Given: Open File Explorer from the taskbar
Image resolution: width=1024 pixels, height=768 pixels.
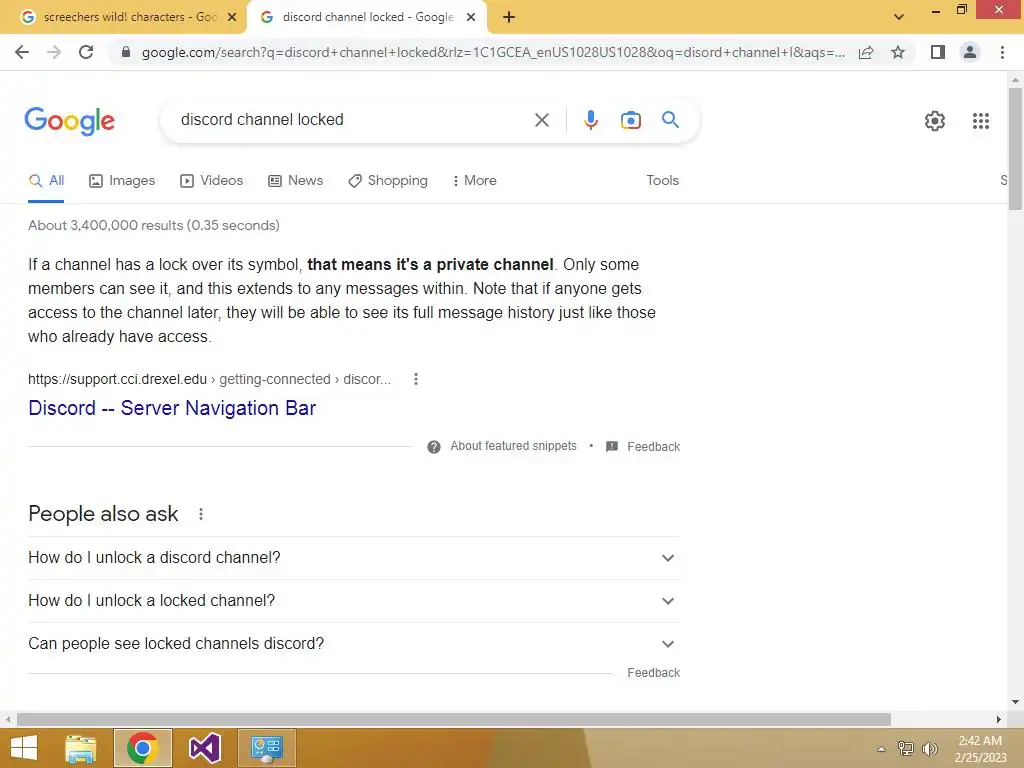Looking at the screenshot, I should click(x=80, y=748).
